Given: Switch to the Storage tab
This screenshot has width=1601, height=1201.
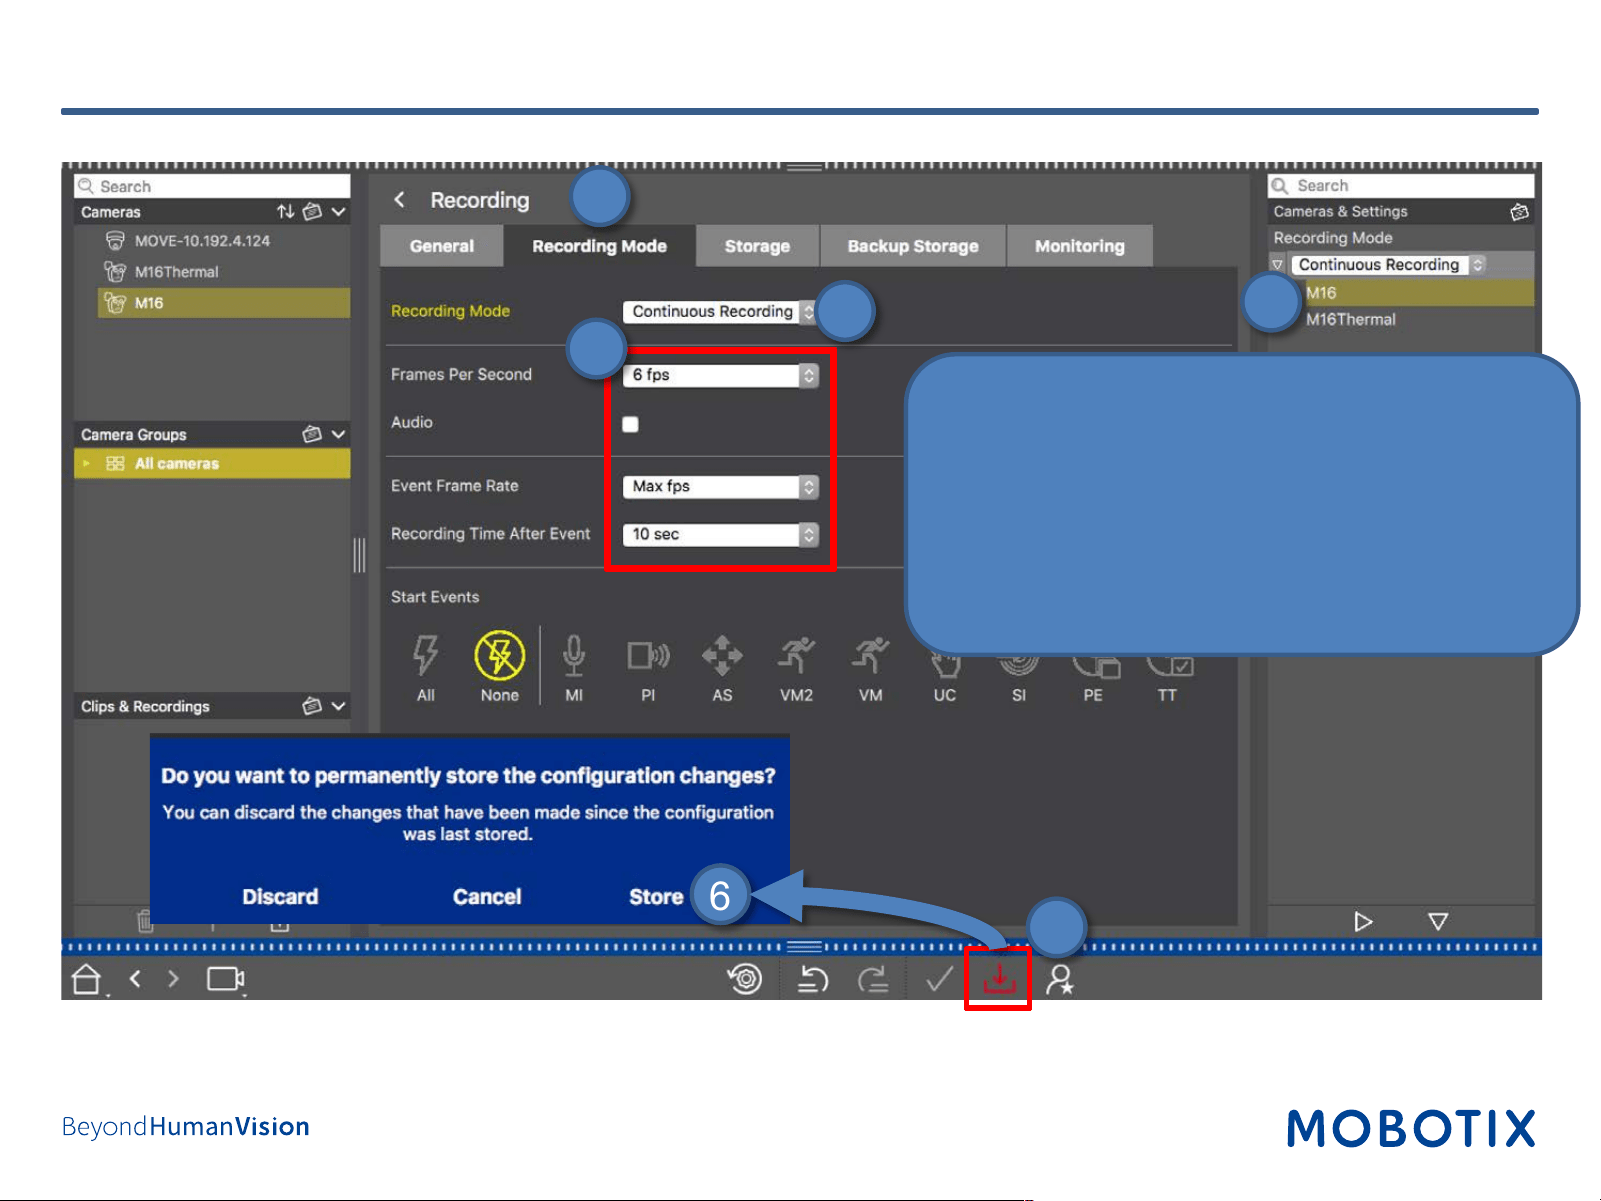Looking at the screenshot, I should (757, 246).
